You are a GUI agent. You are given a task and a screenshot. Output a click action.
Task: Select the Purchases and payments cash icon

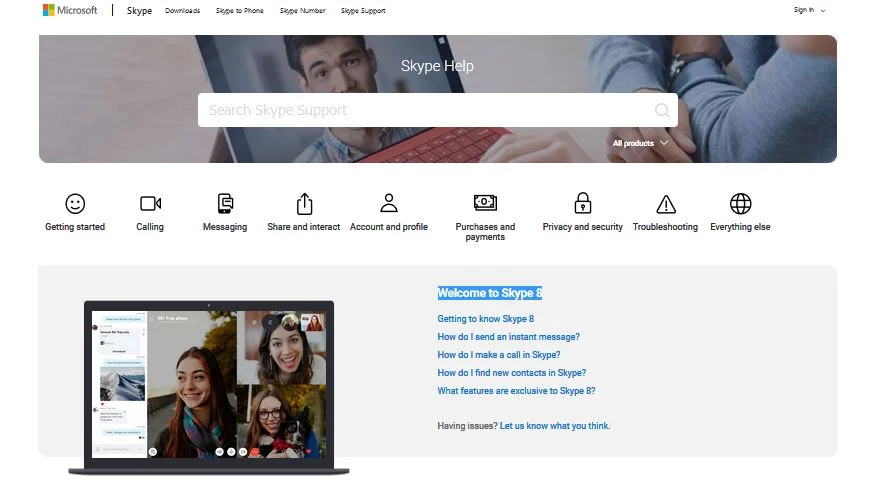pos(485,202)
